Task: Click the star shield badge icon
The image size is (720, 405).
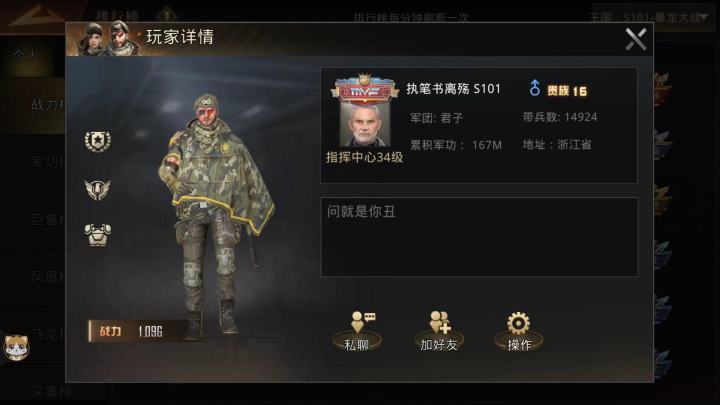Action: coord(98,141)
